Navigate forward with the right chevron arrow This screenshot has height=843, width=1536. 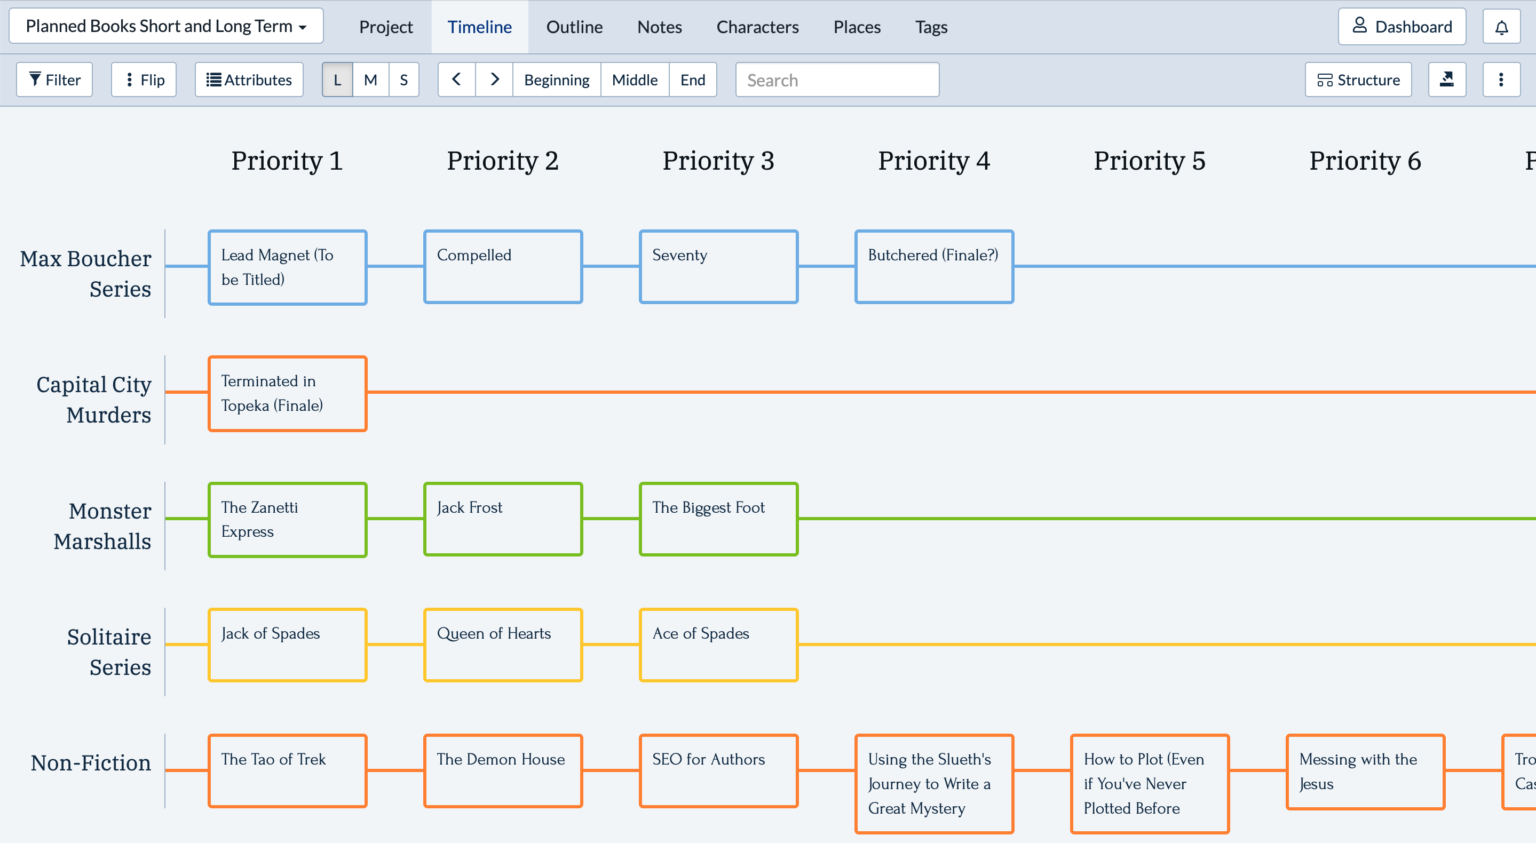click(x=494, y=79)
